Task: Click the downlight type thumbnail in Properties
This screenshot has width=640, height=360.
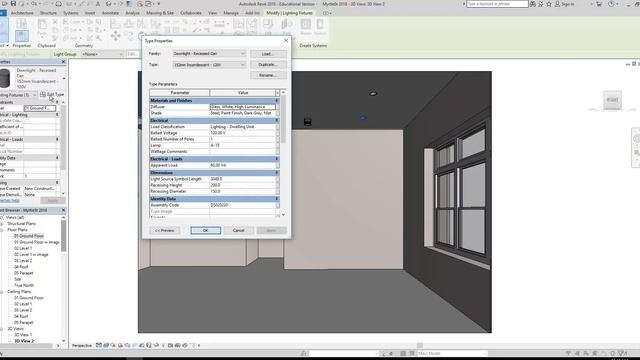Action: click(x=5, y=78)
